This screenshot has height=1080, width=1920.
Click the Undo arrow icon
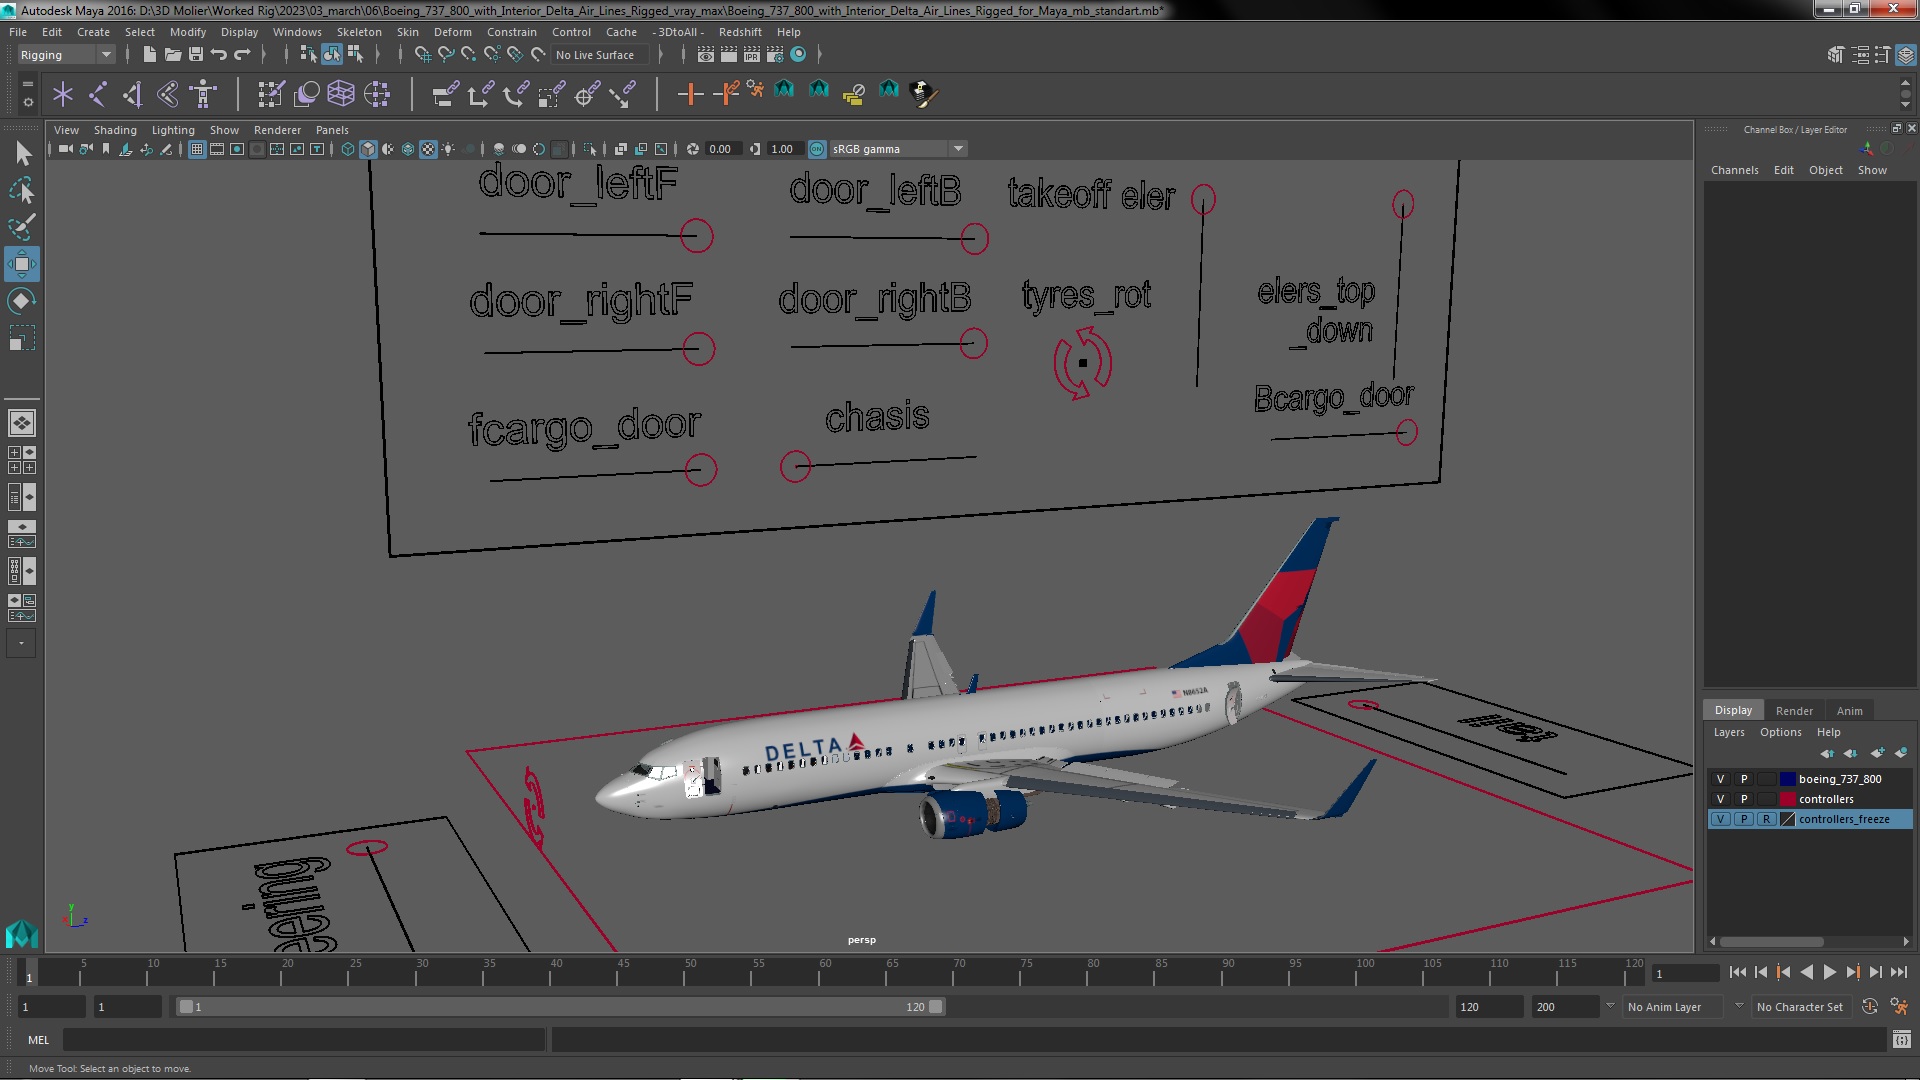point(219,54)
